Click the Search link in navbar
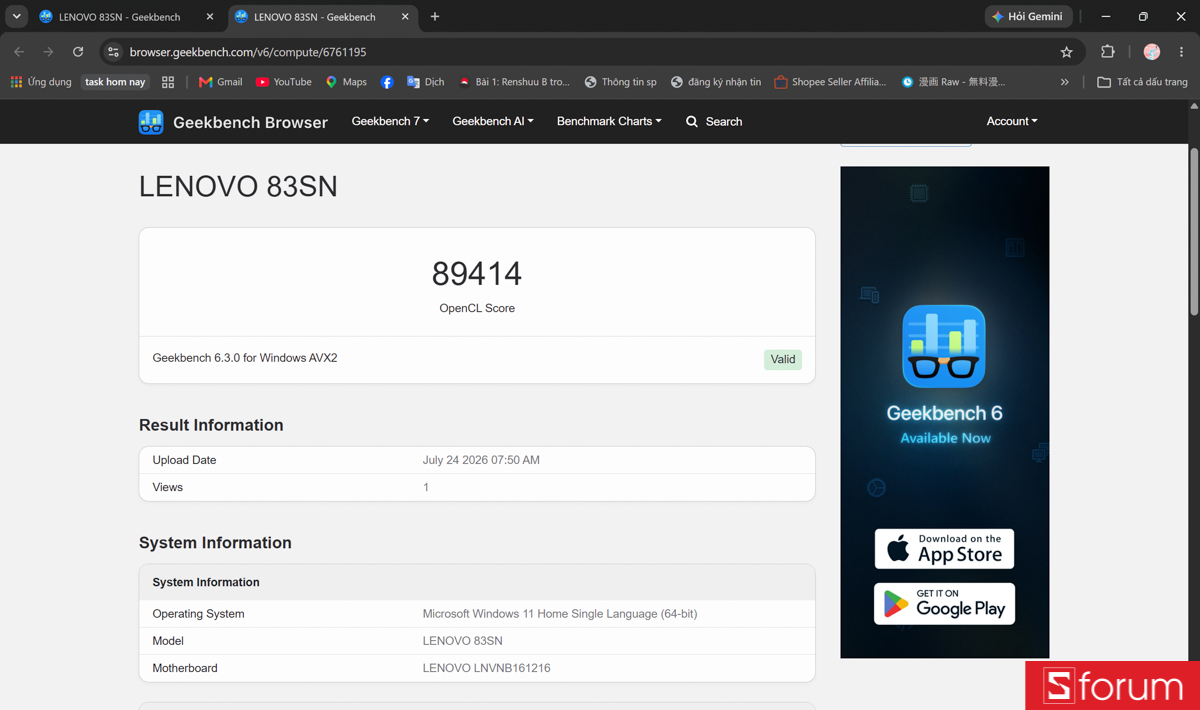The width and height of the screenshot is (1200, 710). [x=724, y=122]
